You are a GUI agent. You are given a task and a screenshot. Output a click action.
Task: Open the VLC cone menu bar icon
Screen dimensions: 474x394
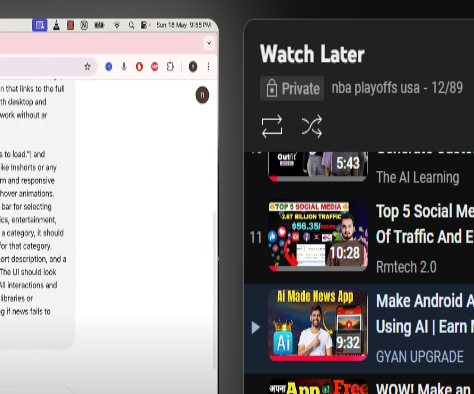coord(56,25)
